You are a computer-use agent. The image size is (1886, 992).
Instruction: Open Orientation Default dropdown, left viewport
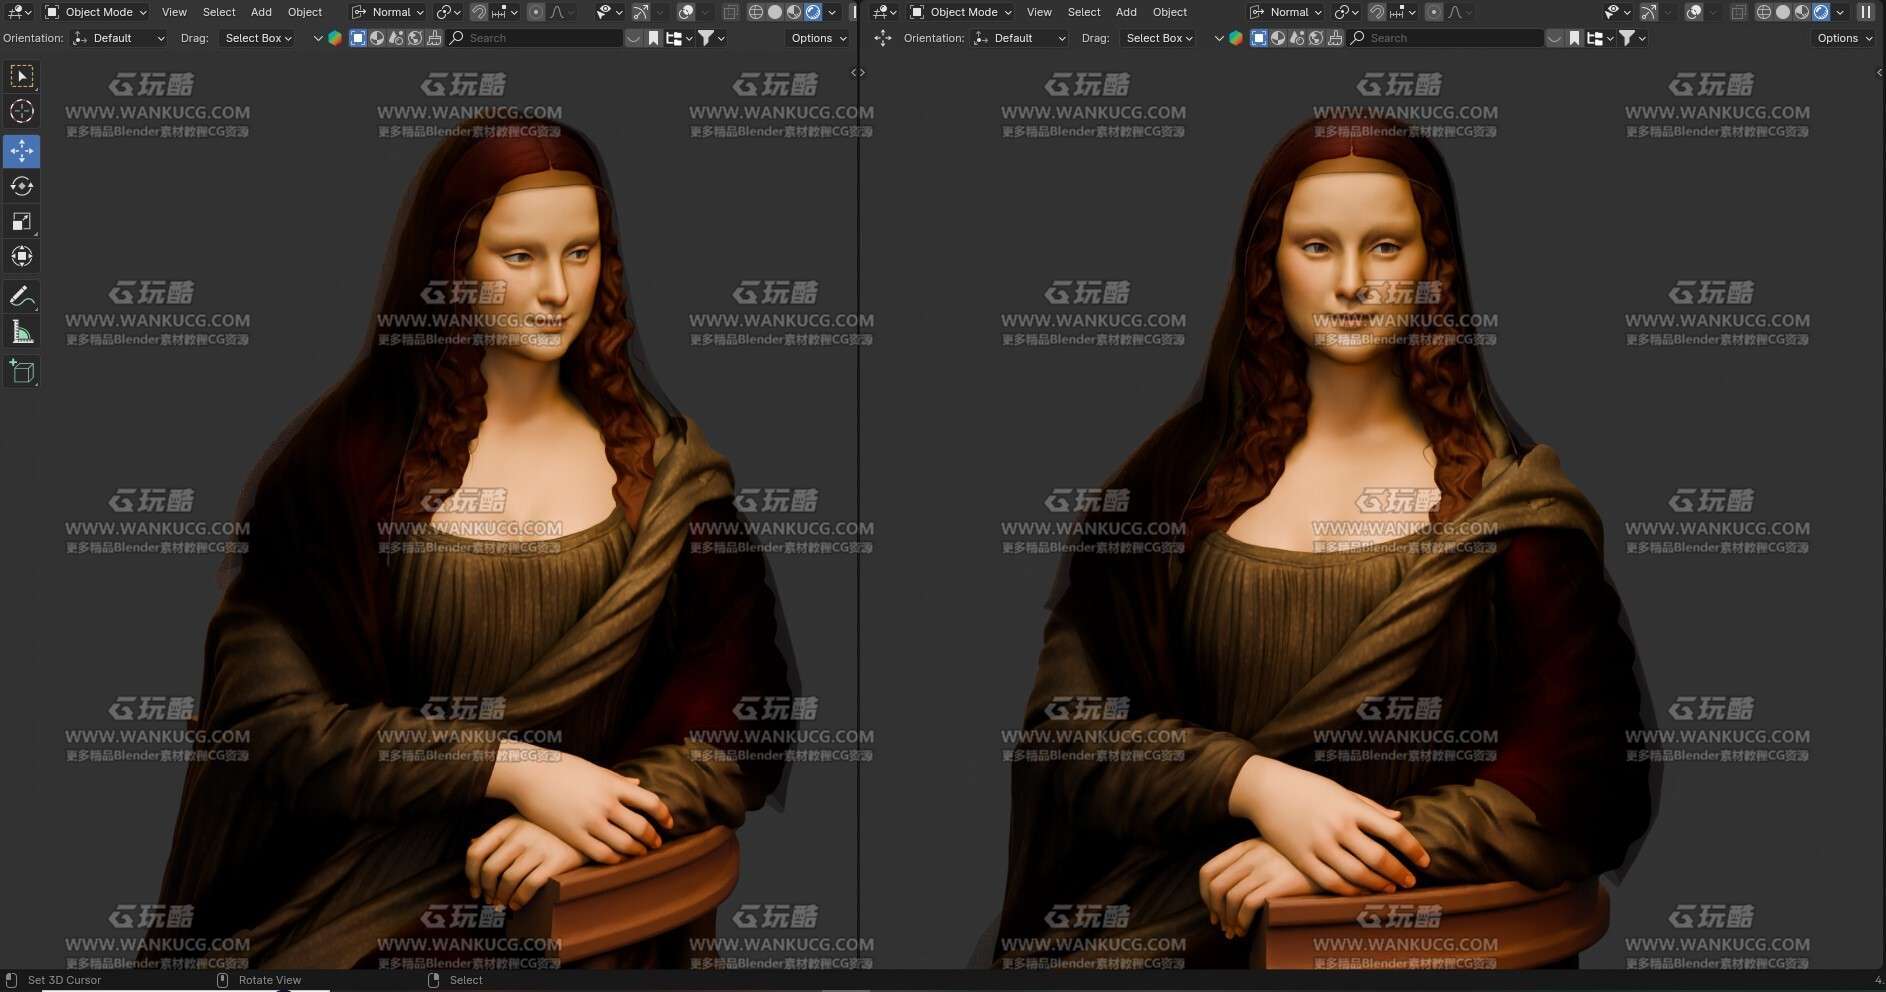pyautogui.click(x=118, y=38)
